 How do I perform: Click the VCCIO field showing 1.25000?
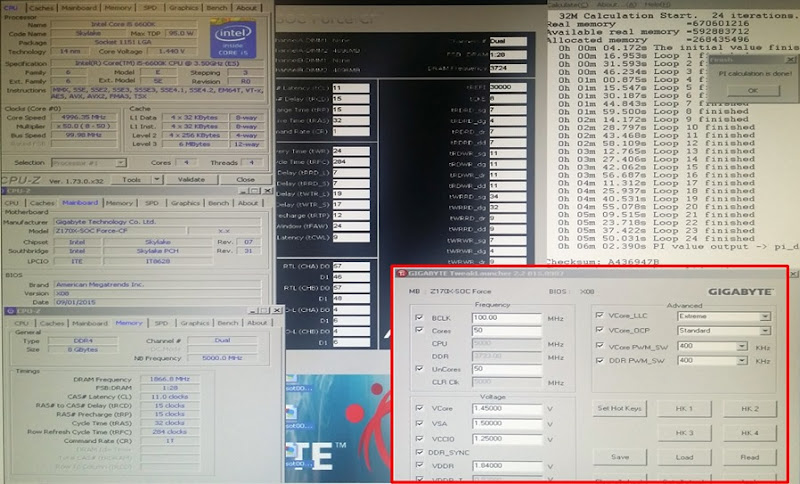pyautogui.click(x=507, y=439)
